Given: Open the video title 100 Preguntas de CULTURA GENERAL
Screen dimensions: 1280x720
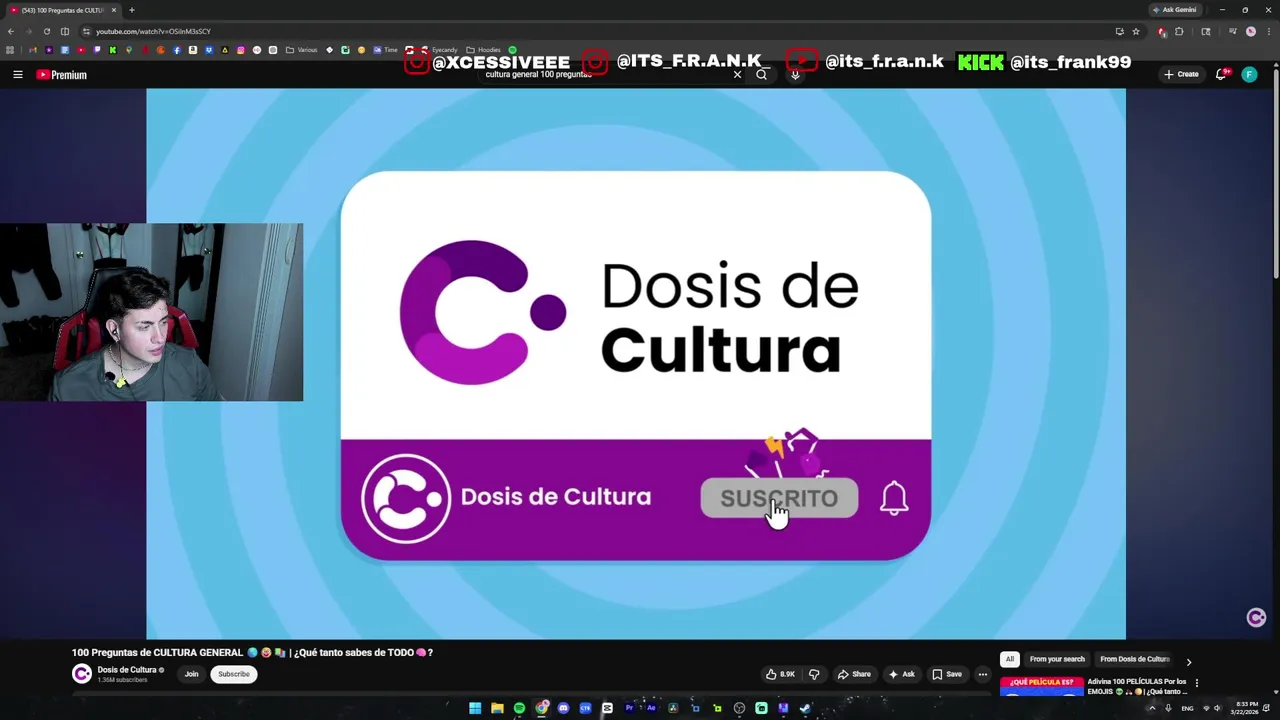Looking at the screenshot, I should (x=252, y=652).
